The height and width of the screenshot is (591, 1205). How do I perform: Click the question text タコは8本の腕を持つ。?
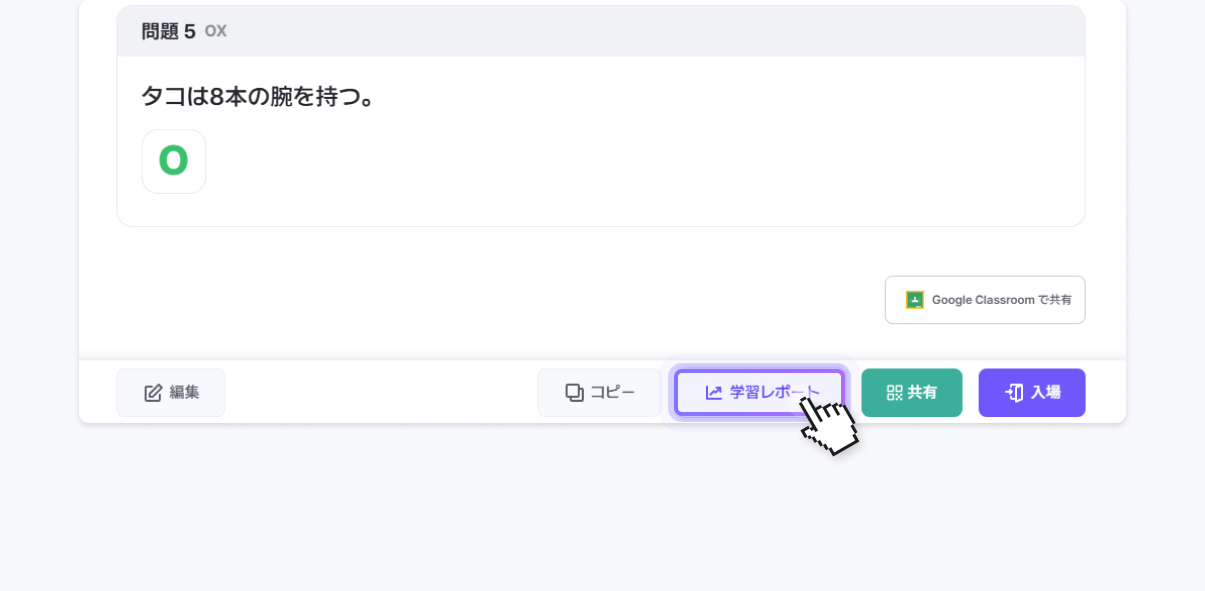pos(258,97)
